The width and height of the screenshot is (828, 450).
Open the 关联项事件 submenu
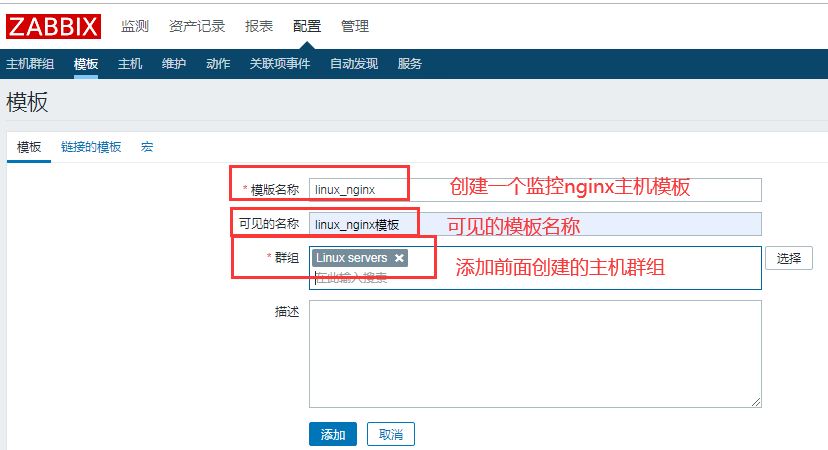[x=280, y=64]
